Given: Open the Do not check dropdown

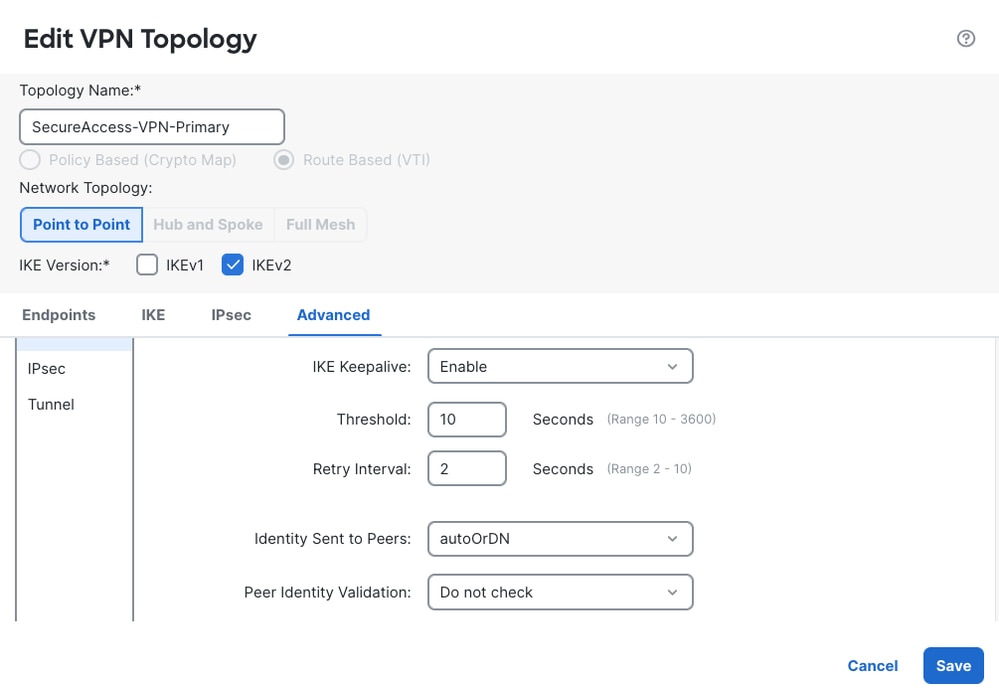Looking at the screenshot, I should (560, 592).
